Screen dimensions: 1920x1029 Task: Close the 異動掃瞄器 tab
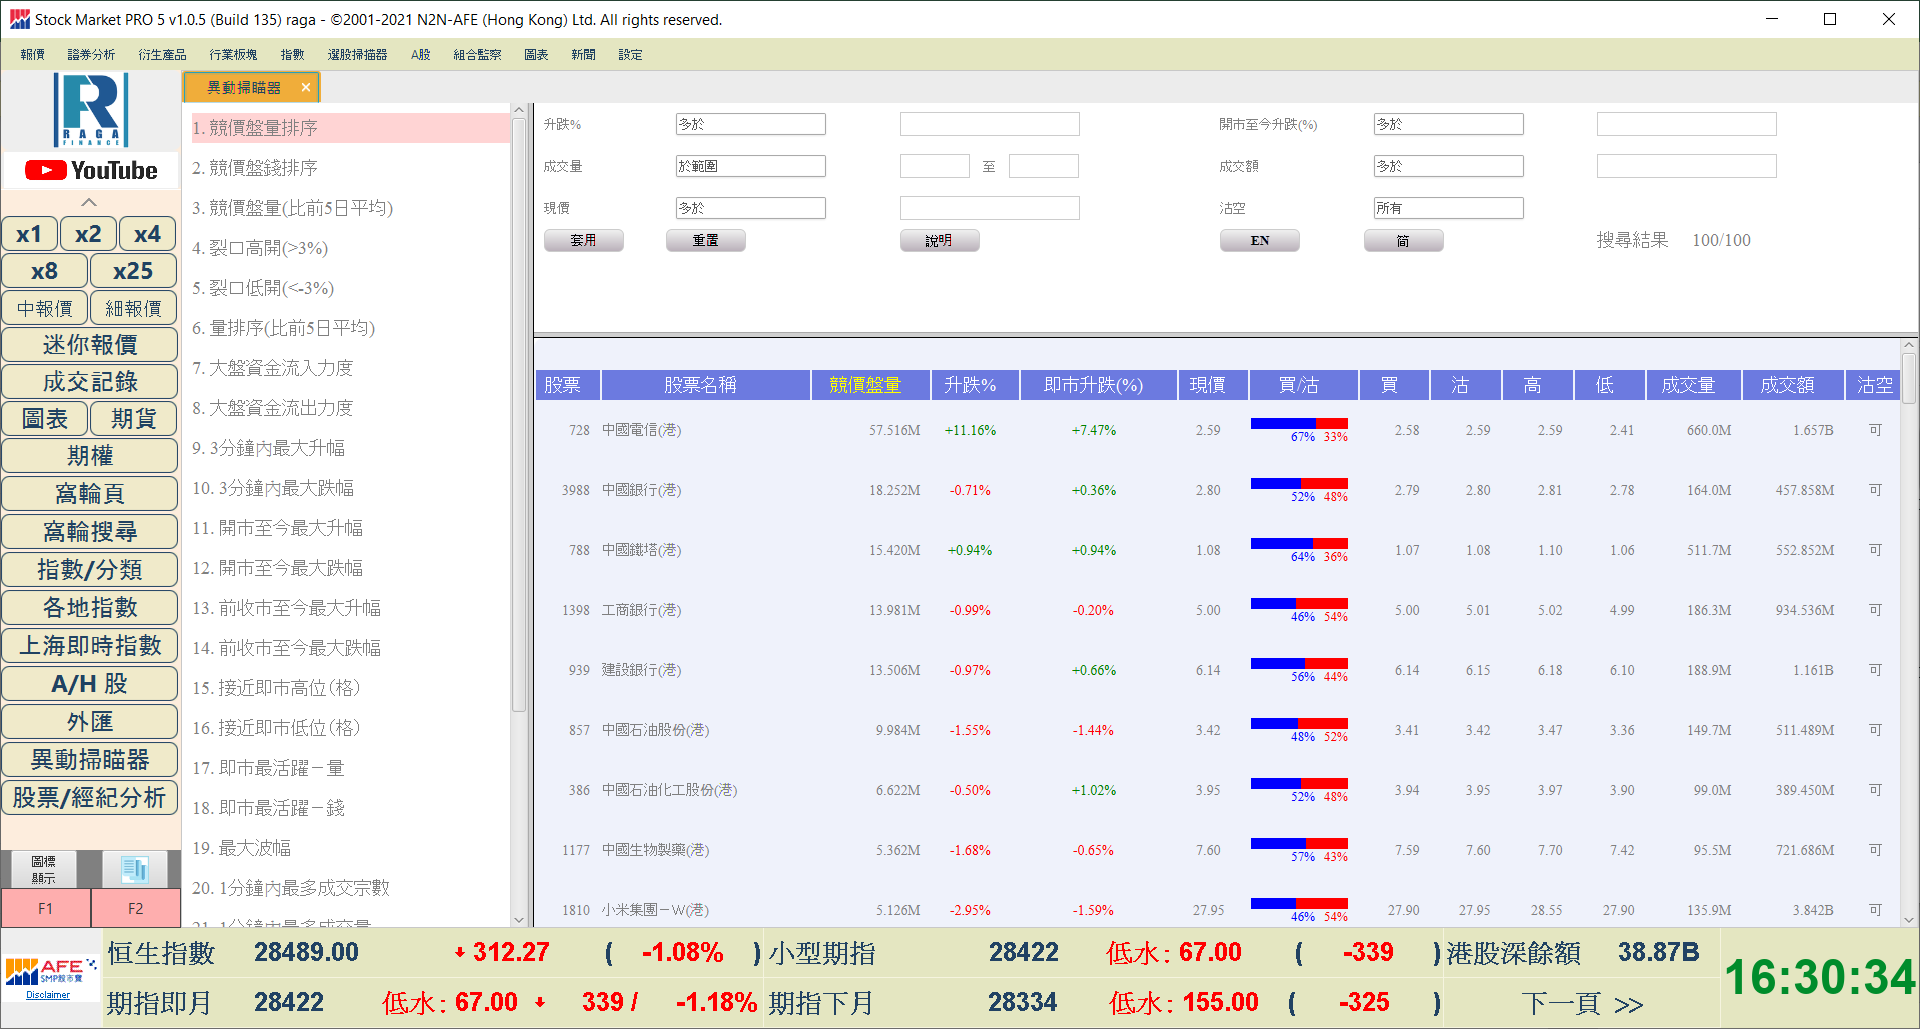[306, 88]
